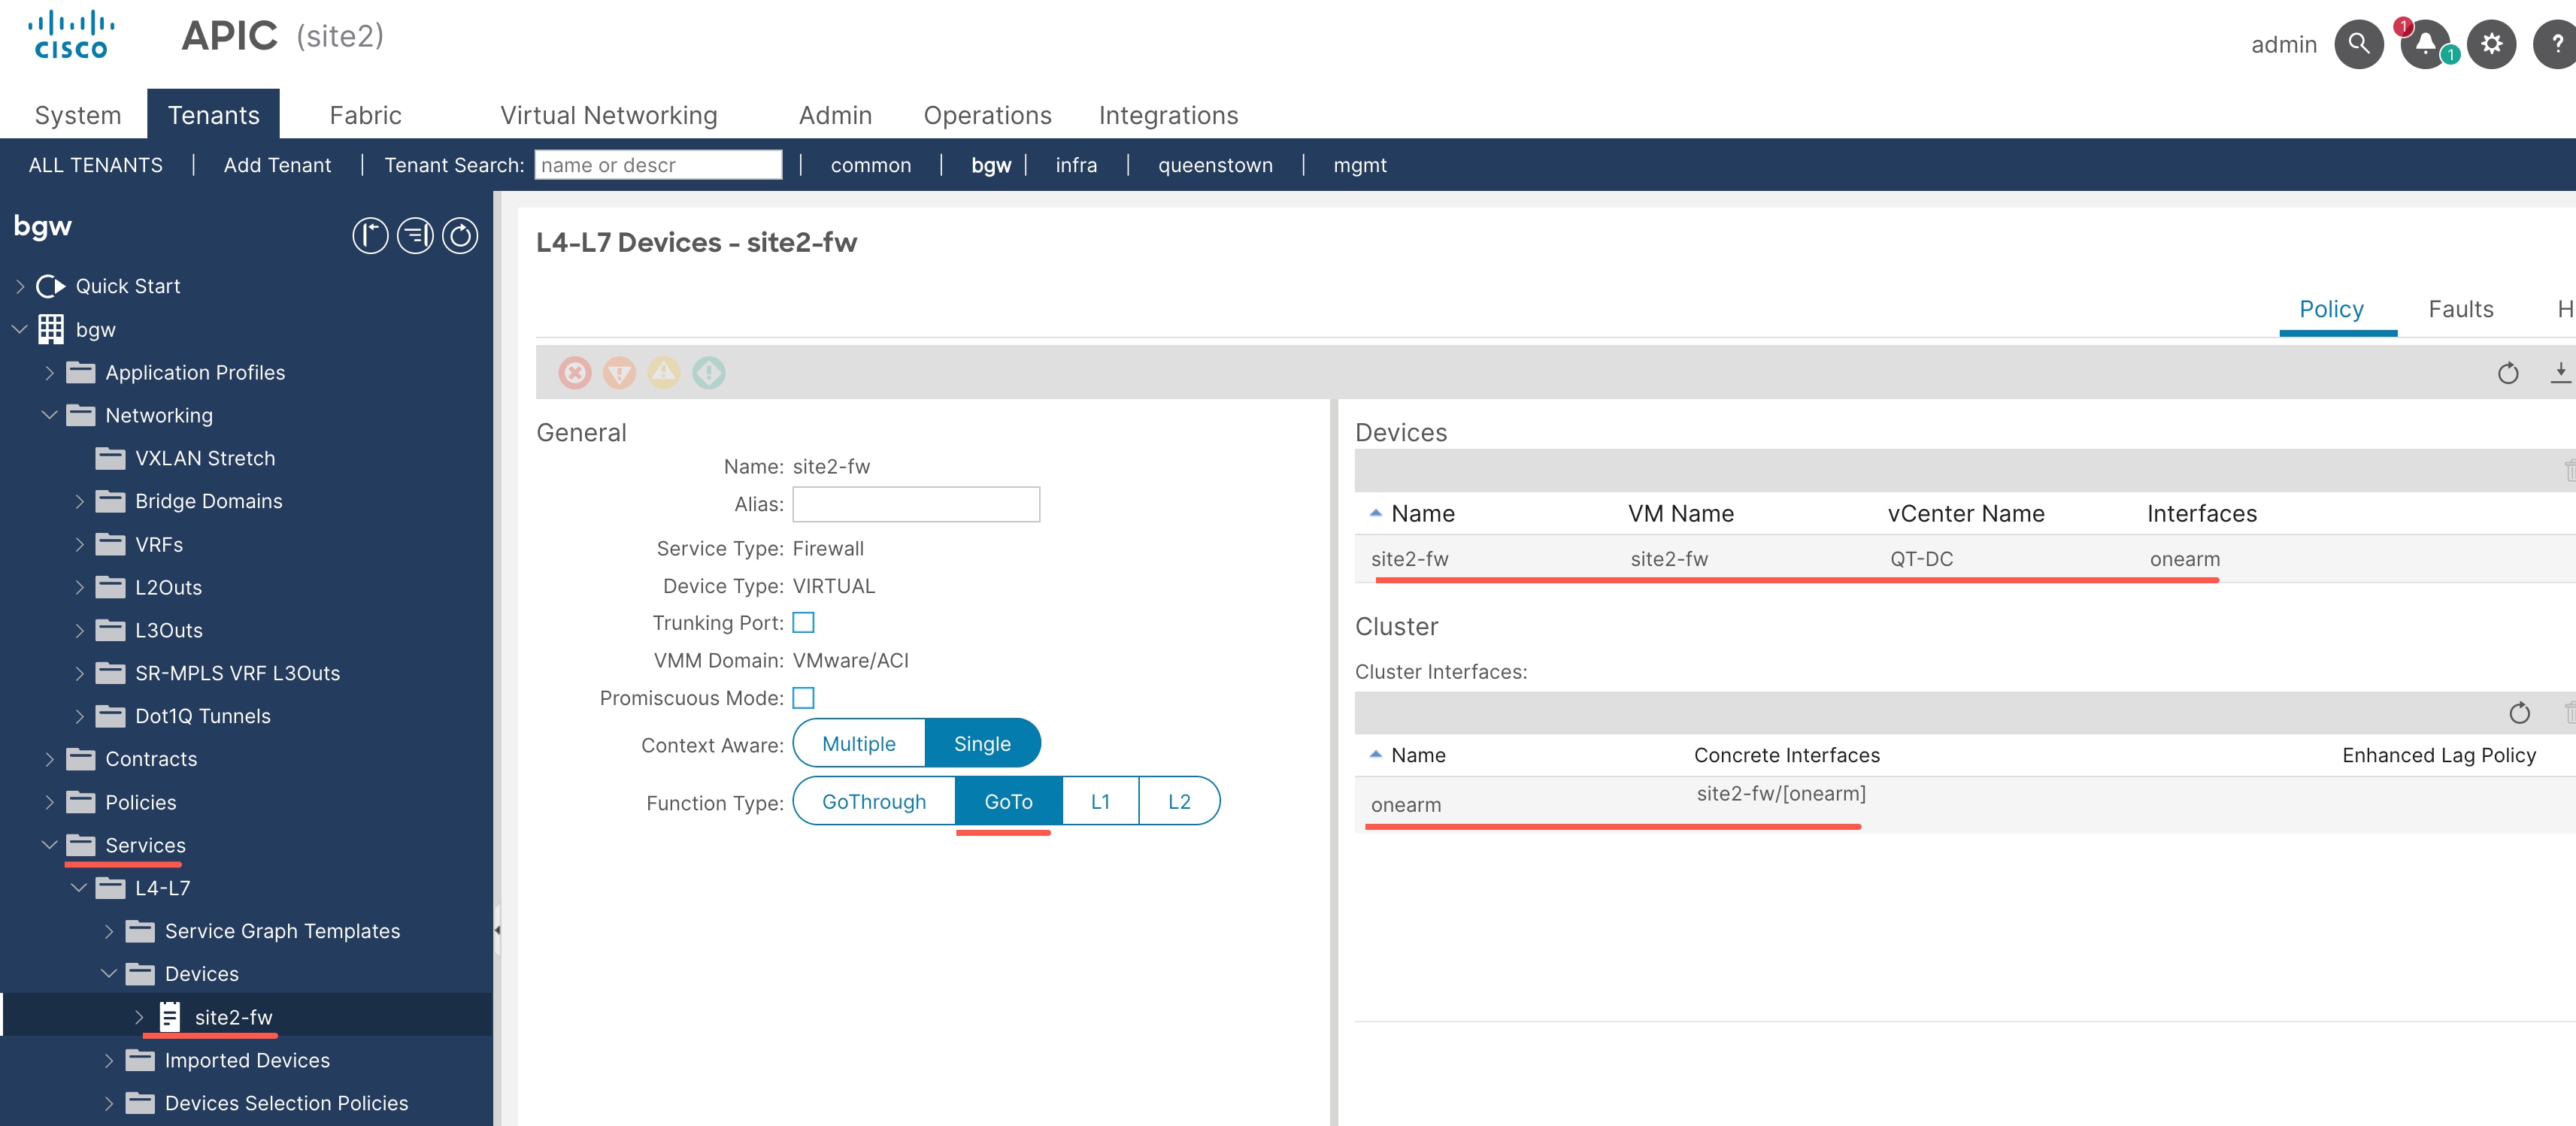The image size is (2576, 1126).
Task: Expand Application Profiles chevron
Action: click(49, 372)
